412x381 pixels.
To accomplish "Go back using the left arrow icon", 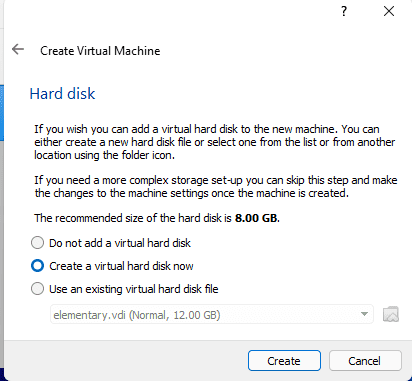I will [18, 49].
